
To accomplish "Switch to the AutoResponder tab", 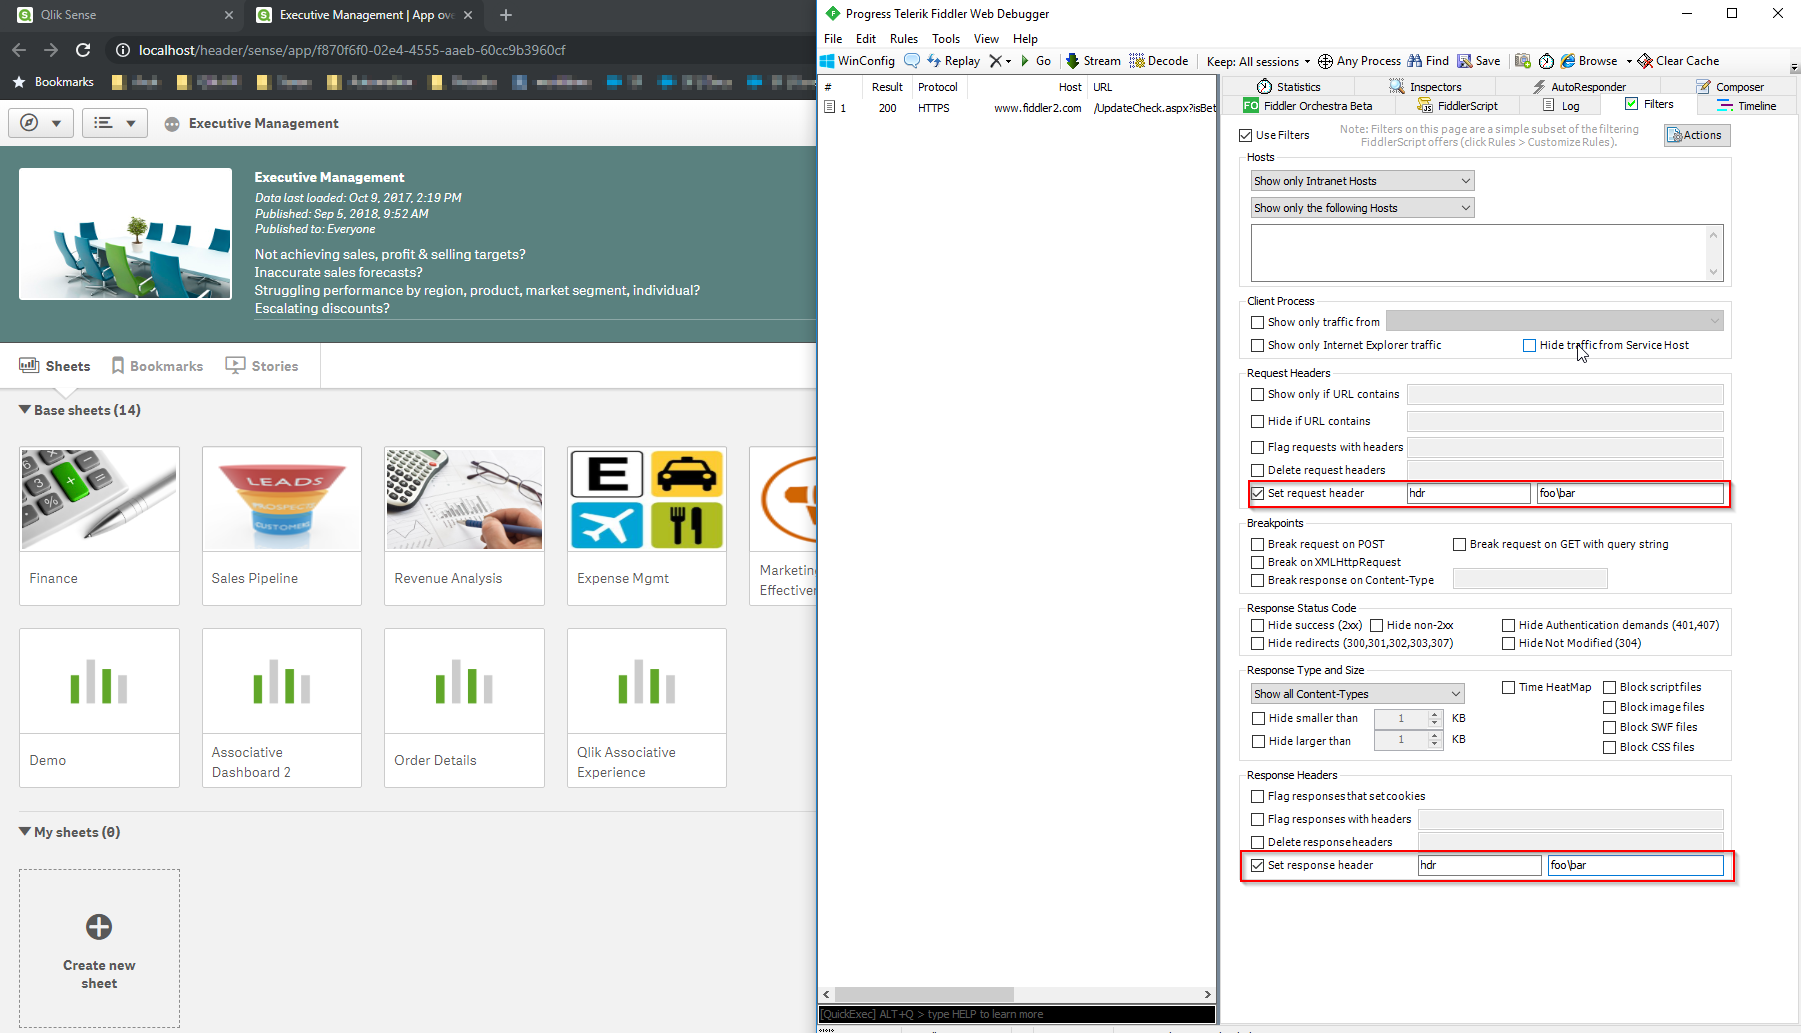I will point(1579,87).
